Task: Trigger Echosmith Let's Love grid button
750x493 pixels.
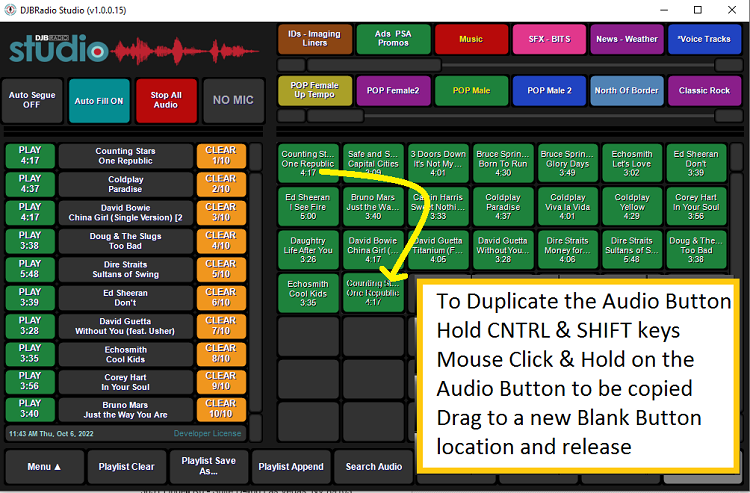Action: click(x=632, y=164)
